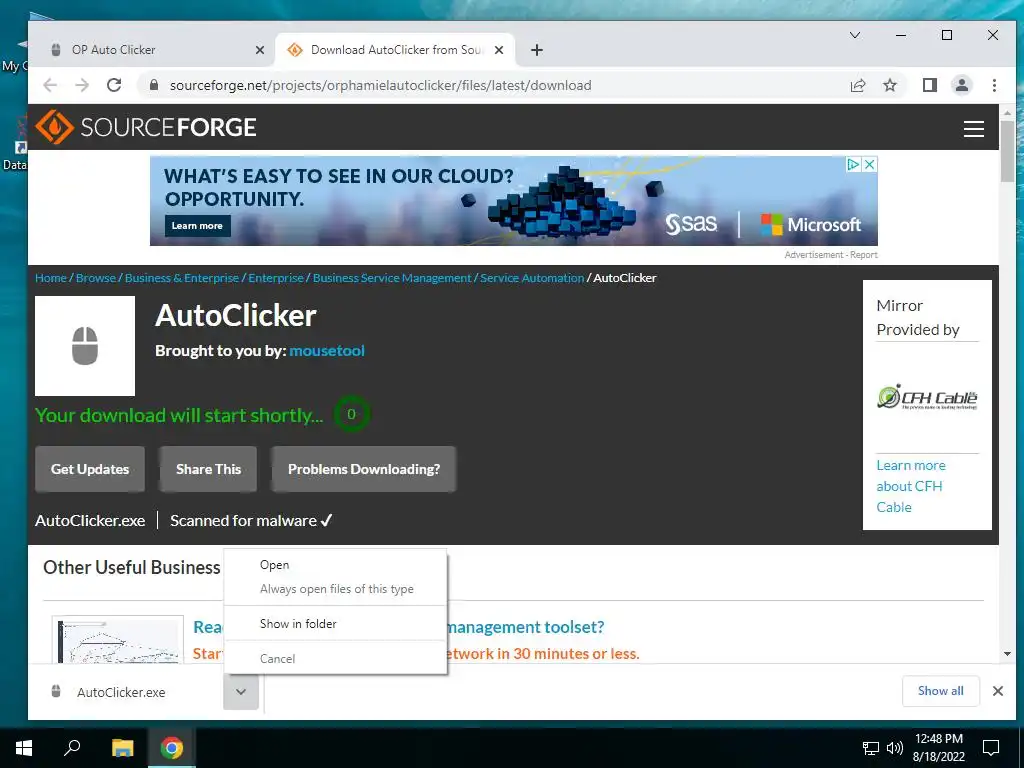Open Business Service Management breadcrumb

pyautogui.click(x=392, y=278)
